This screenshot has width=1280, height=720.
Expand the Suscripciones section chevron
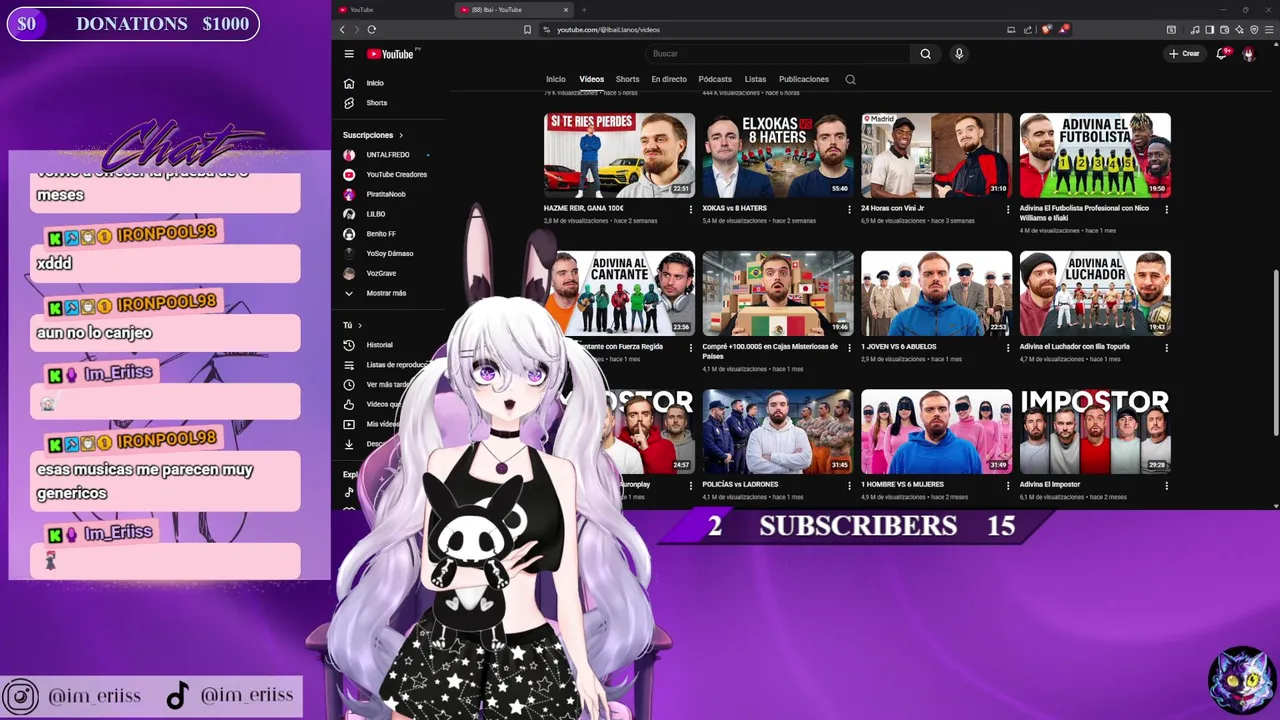[x=401, y=135]
